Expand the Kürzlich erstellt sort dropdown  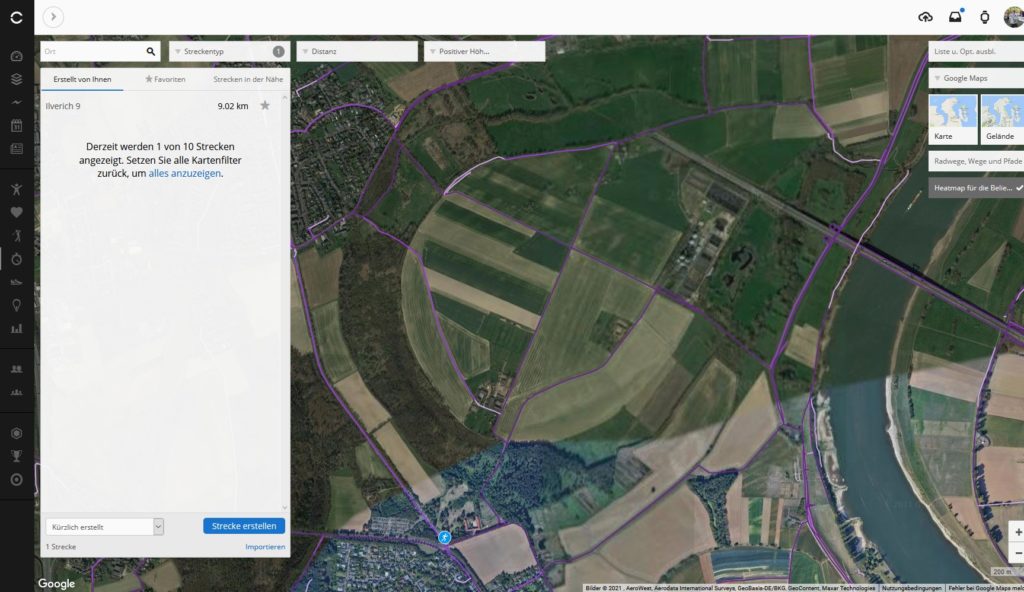pos(104,526)
